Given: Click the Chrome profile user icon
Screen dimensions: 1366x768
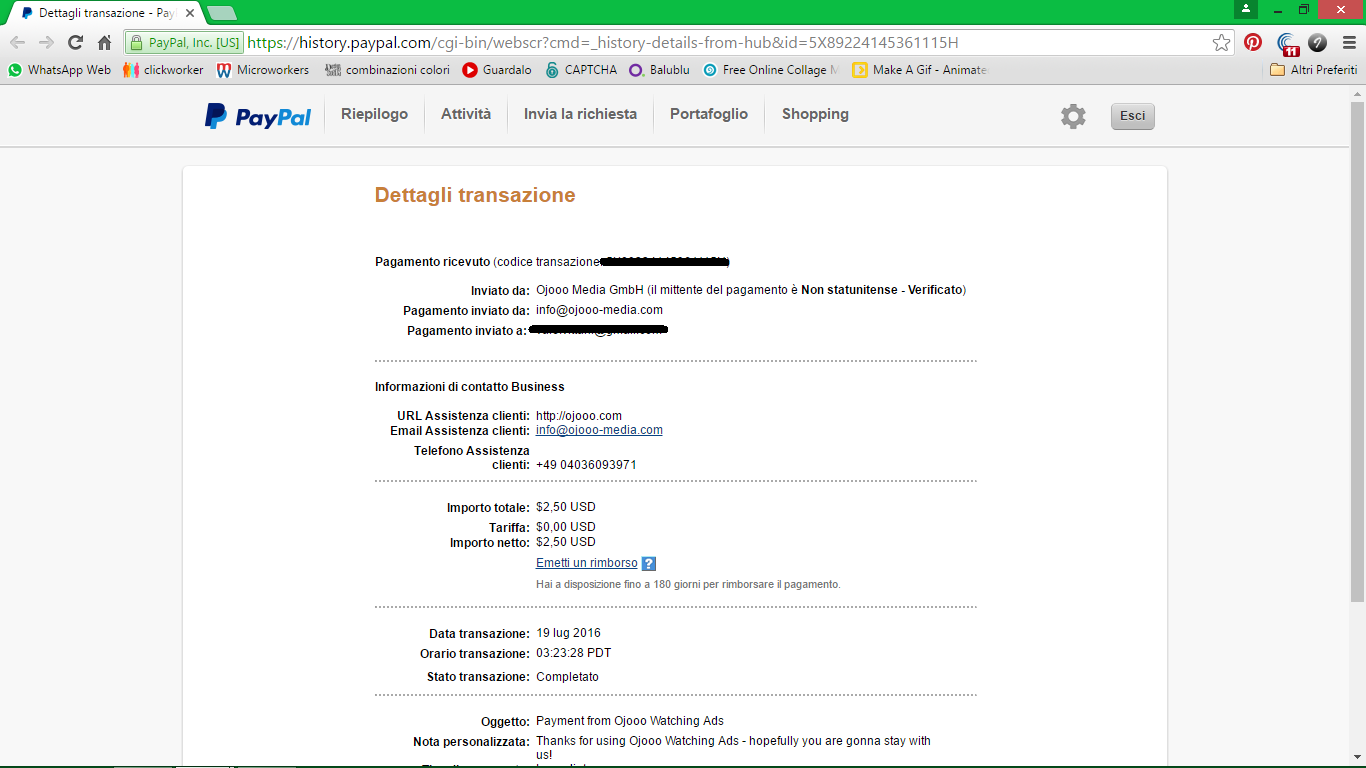Looking at the screenshot, I should (x=1246, y=9).
